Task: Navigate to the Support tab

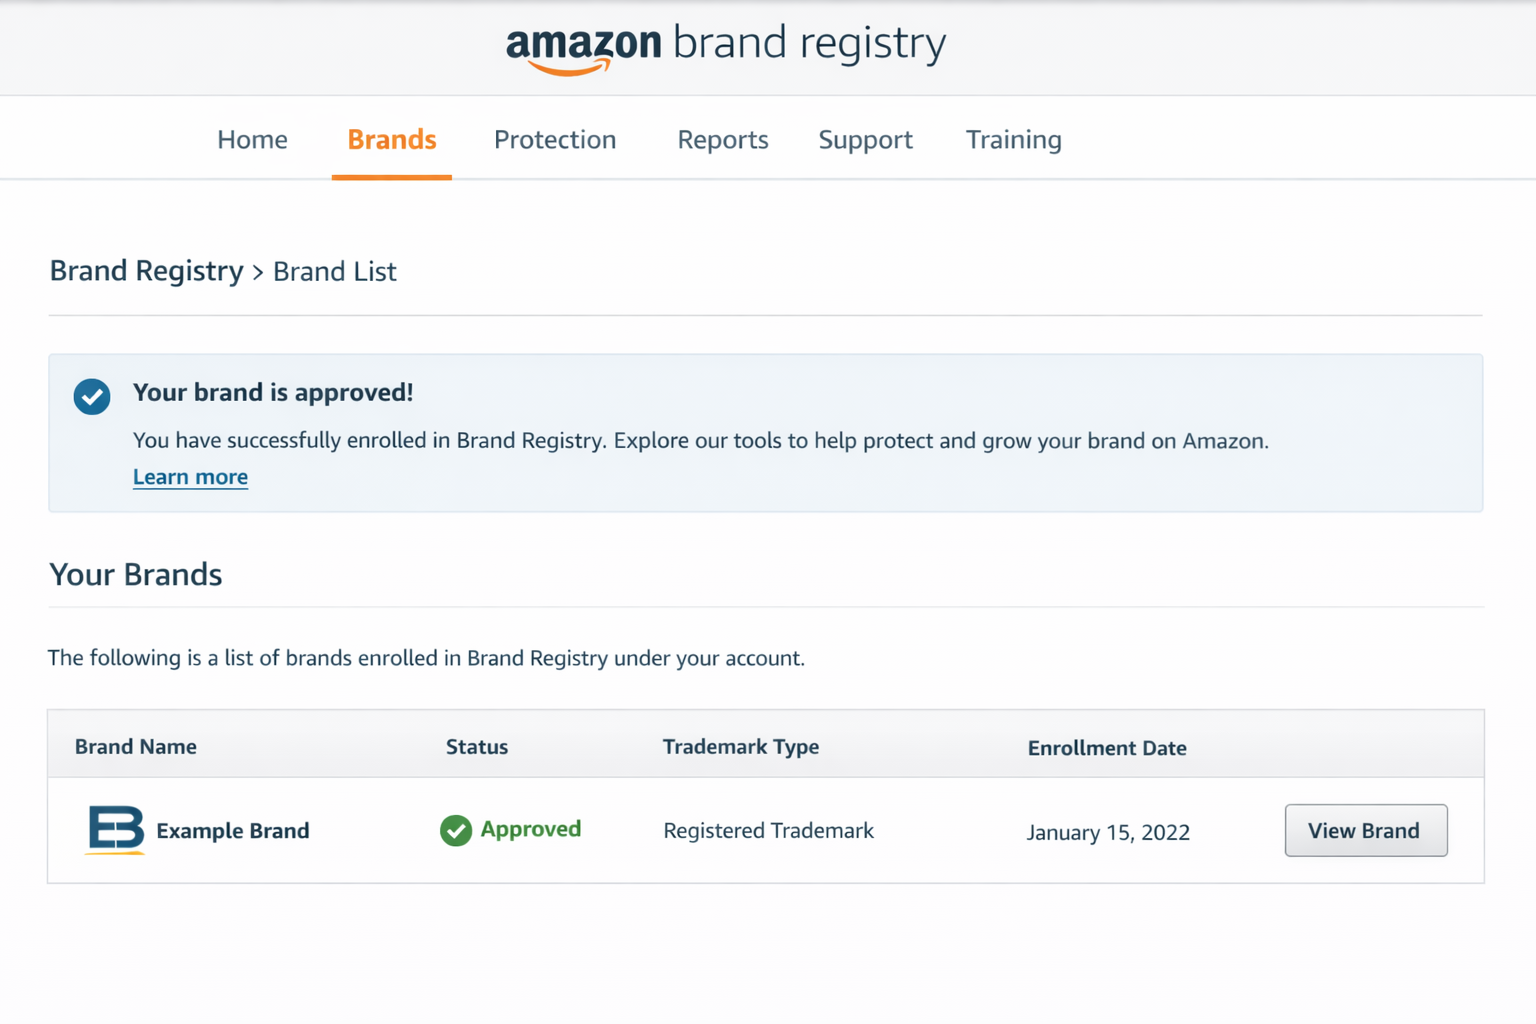Action: click(865, 140)
